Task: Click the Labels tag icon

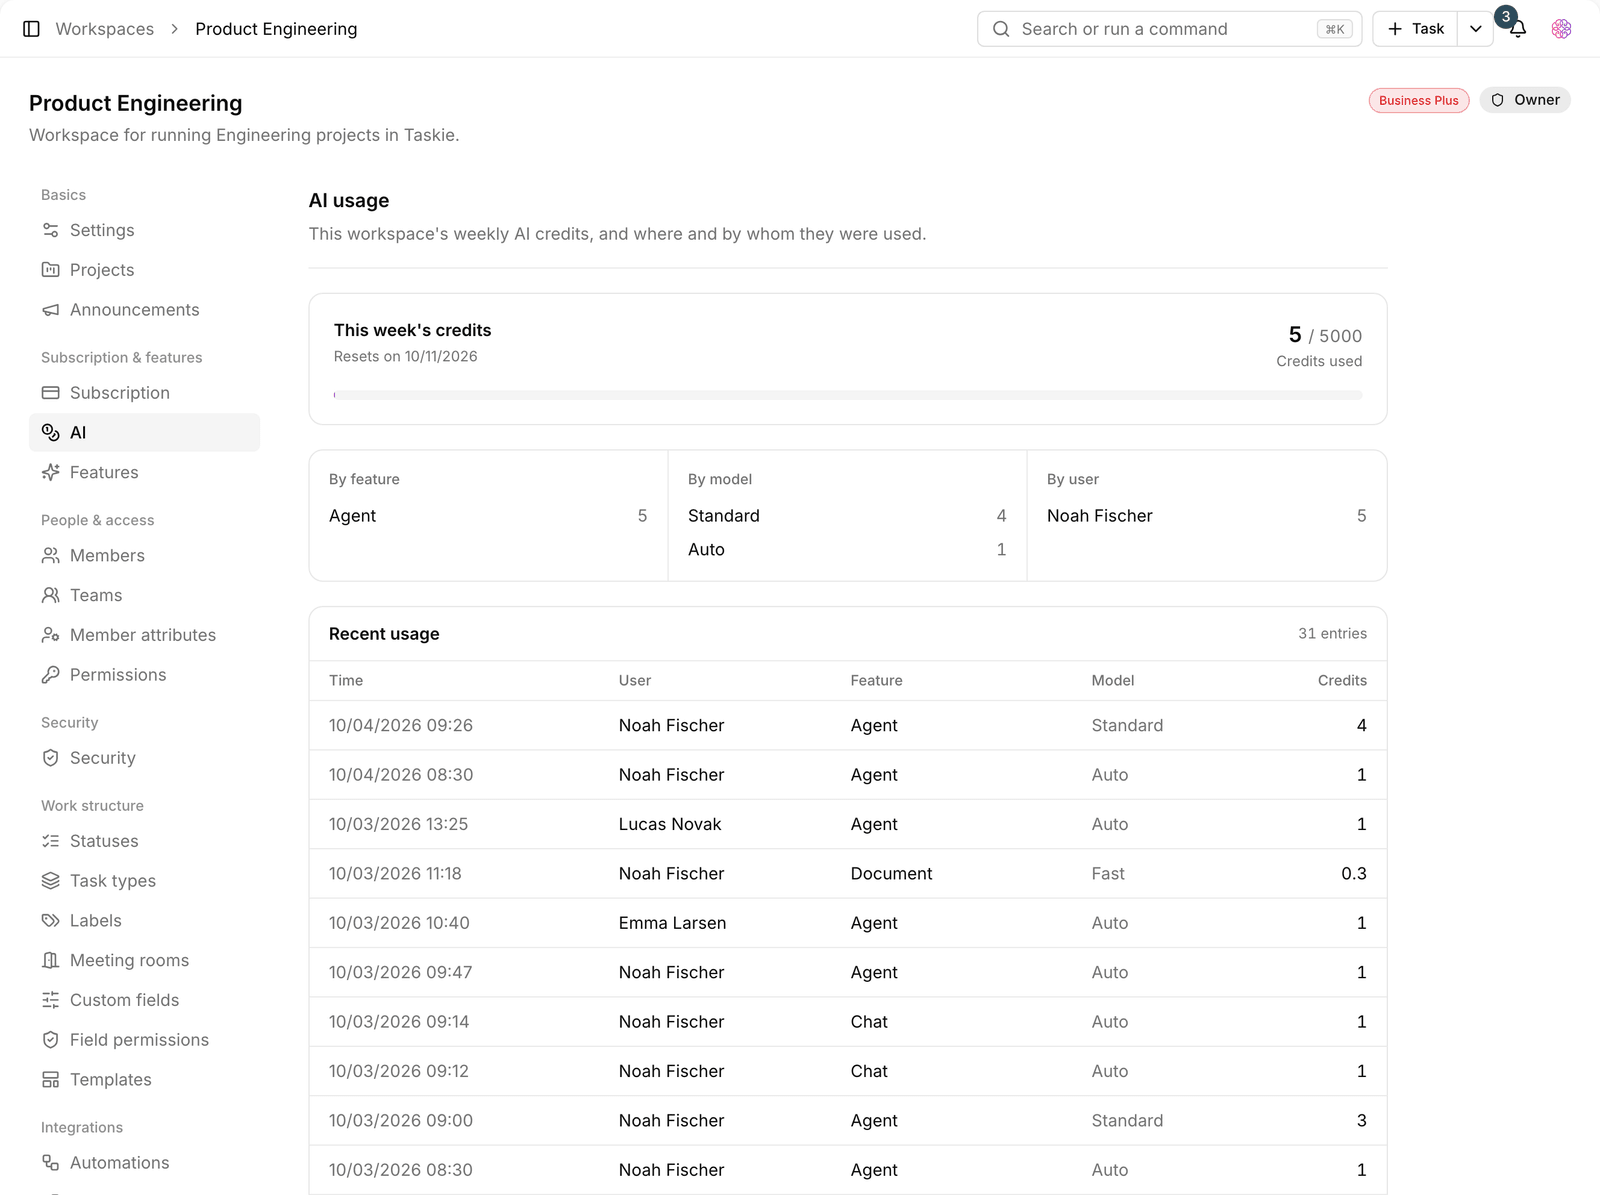Action: [x=51, y=920]
